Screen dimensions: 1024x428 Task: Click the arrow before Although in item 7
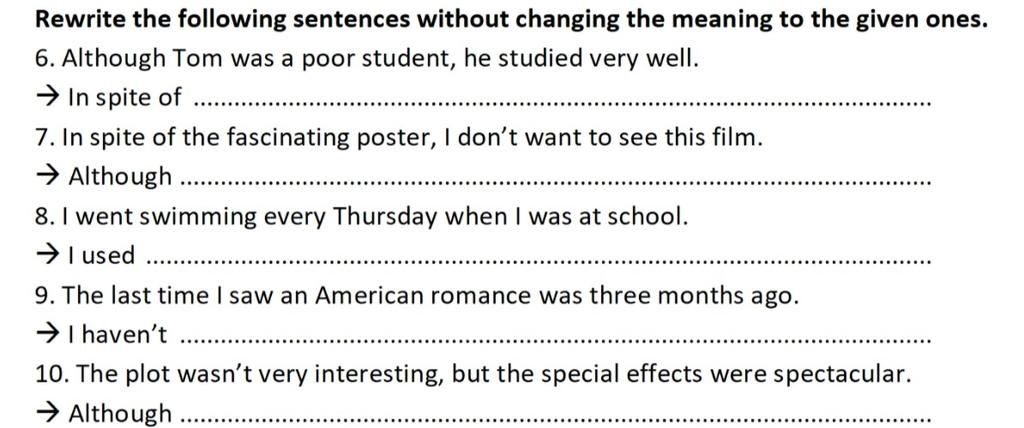click(x=46, y=177)
